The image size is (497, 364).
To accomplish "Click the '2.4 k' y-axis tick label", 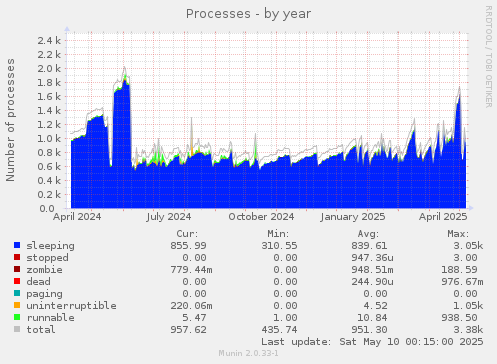I will [x=49, y=40].
